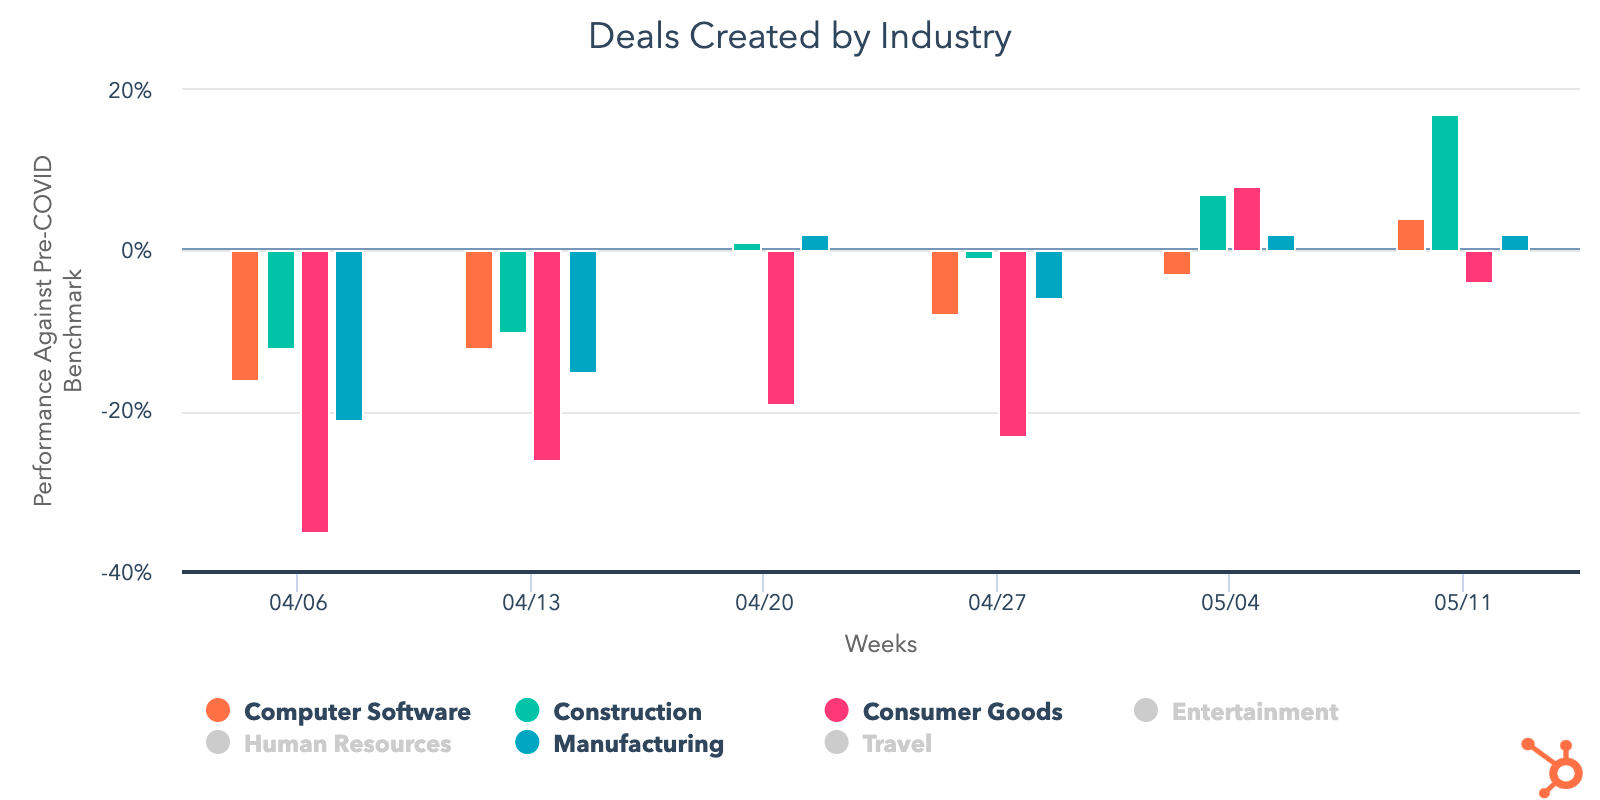Image resolution: width=1600 pixels, height=800 pixels.
Task: Click the pink Consumer Goods legend dot
Action: [837, 711]
